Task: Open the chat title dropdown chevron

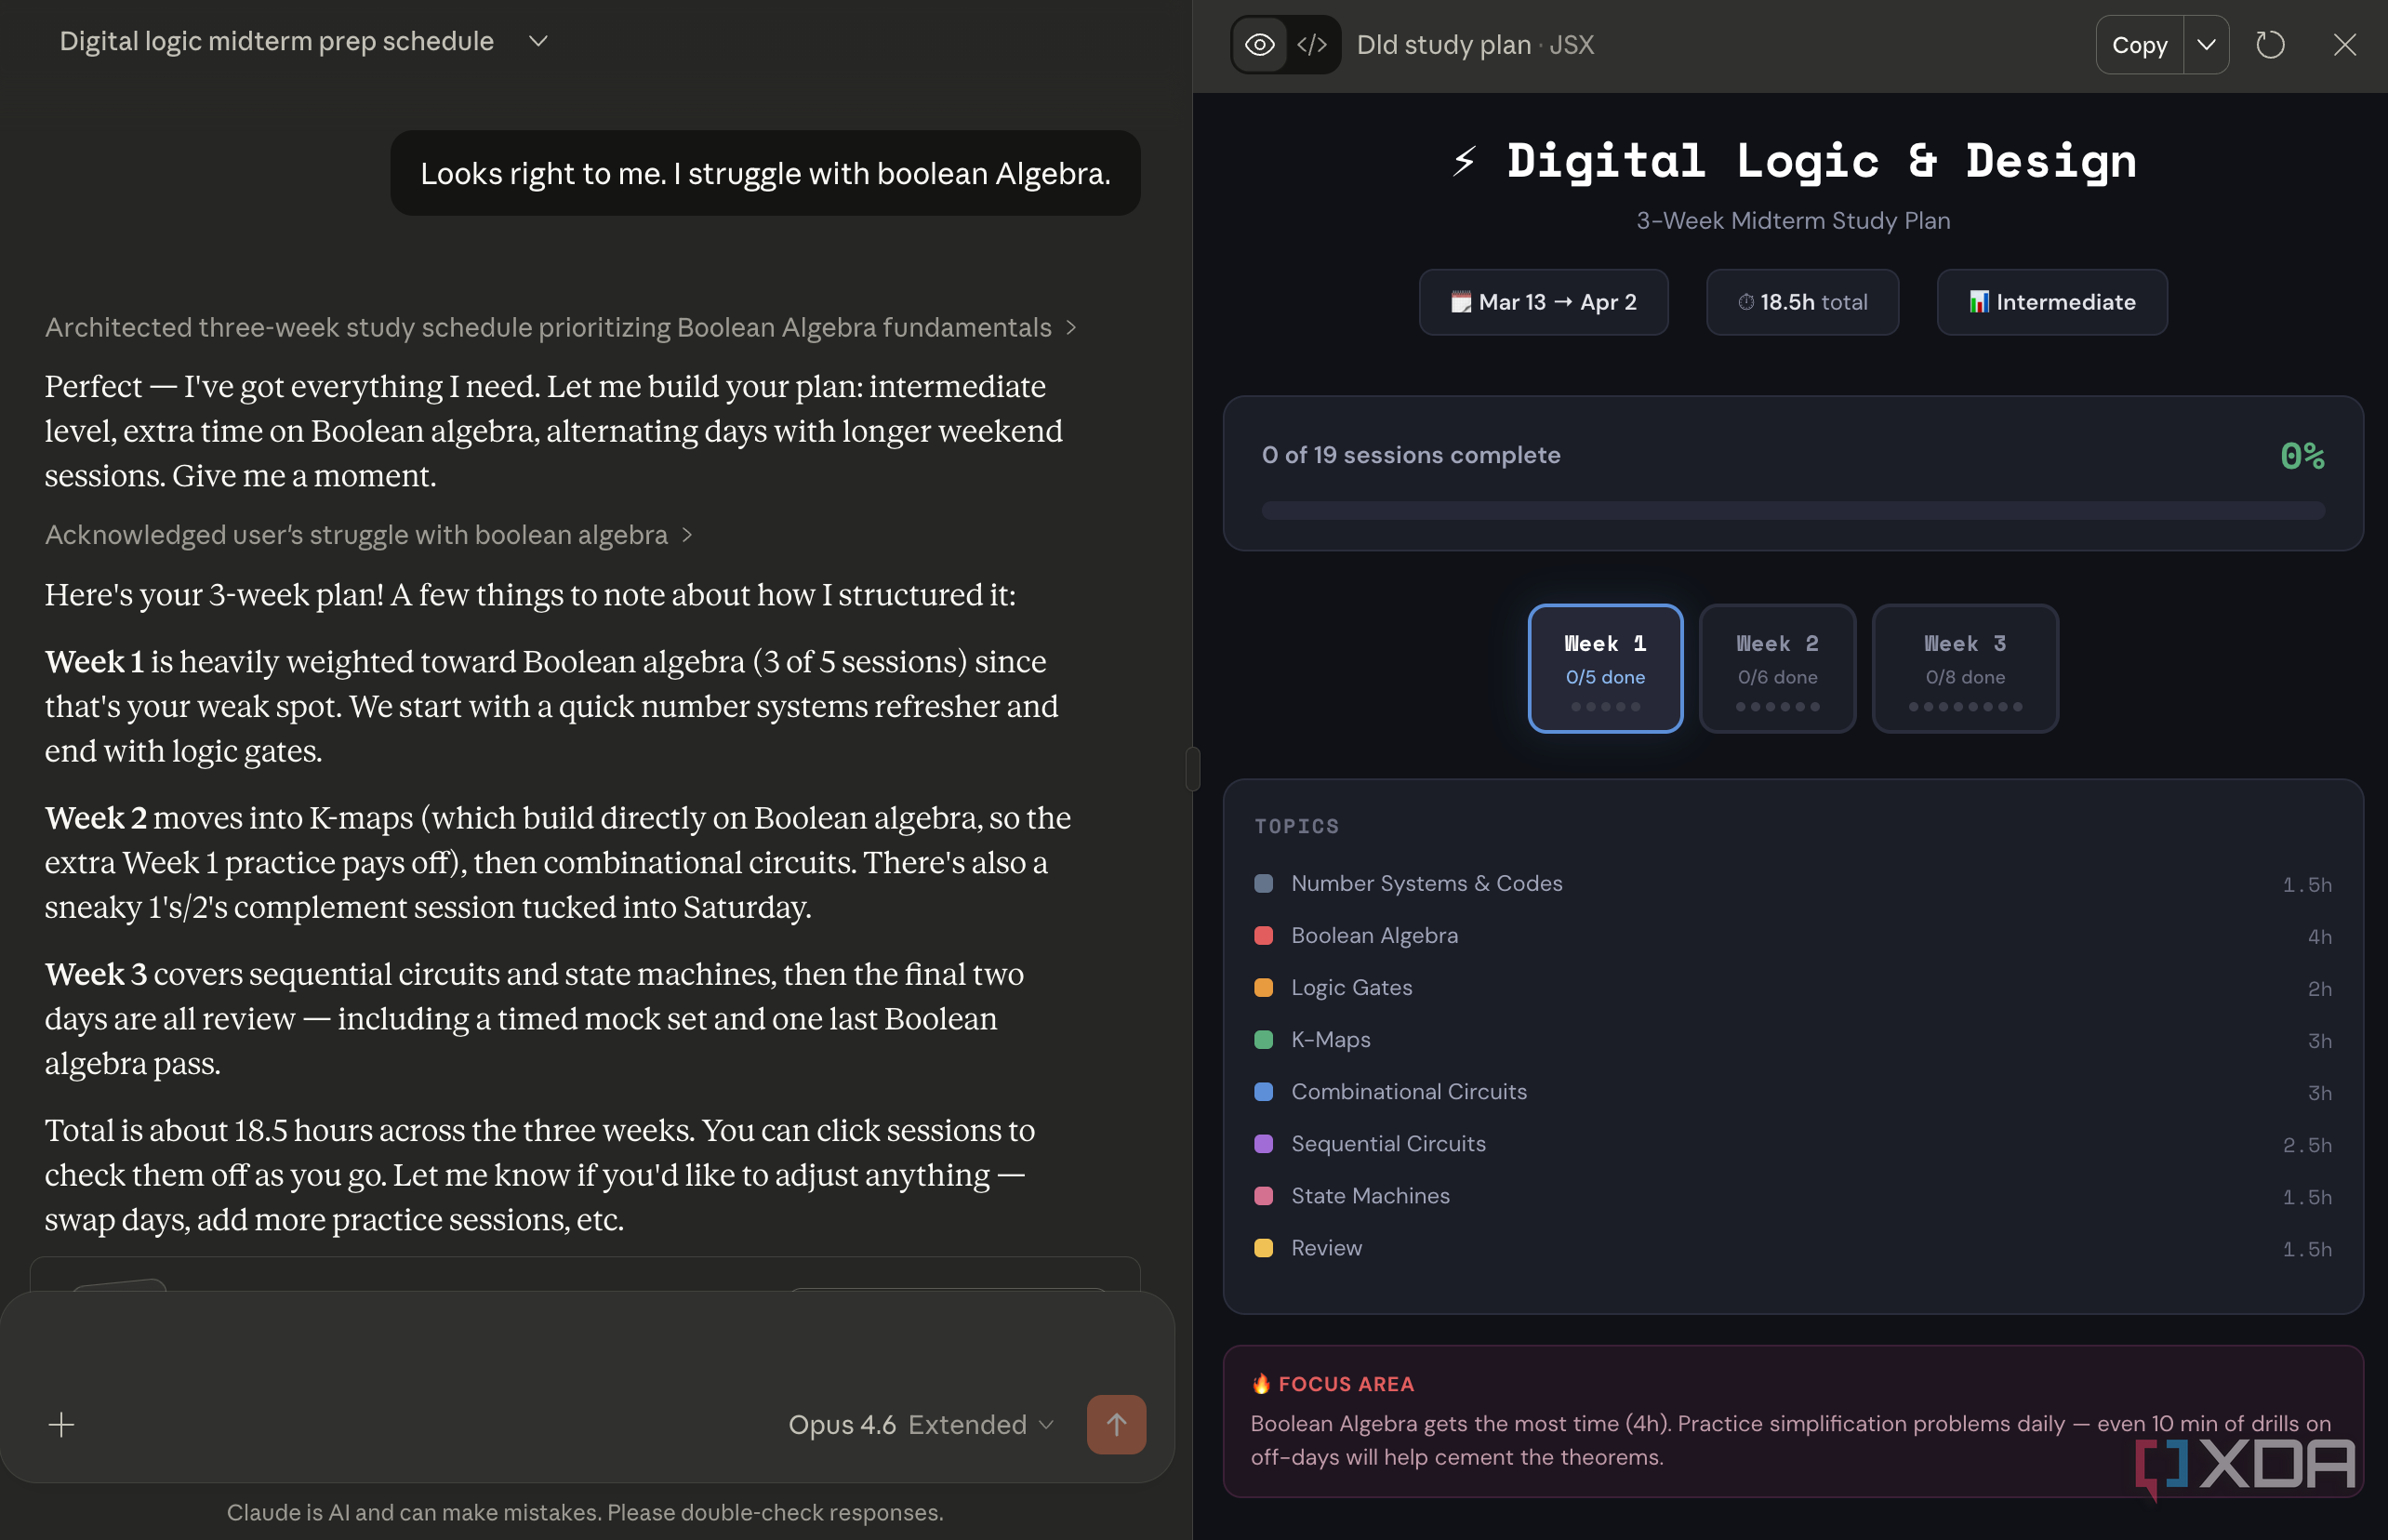Action: 538,41
